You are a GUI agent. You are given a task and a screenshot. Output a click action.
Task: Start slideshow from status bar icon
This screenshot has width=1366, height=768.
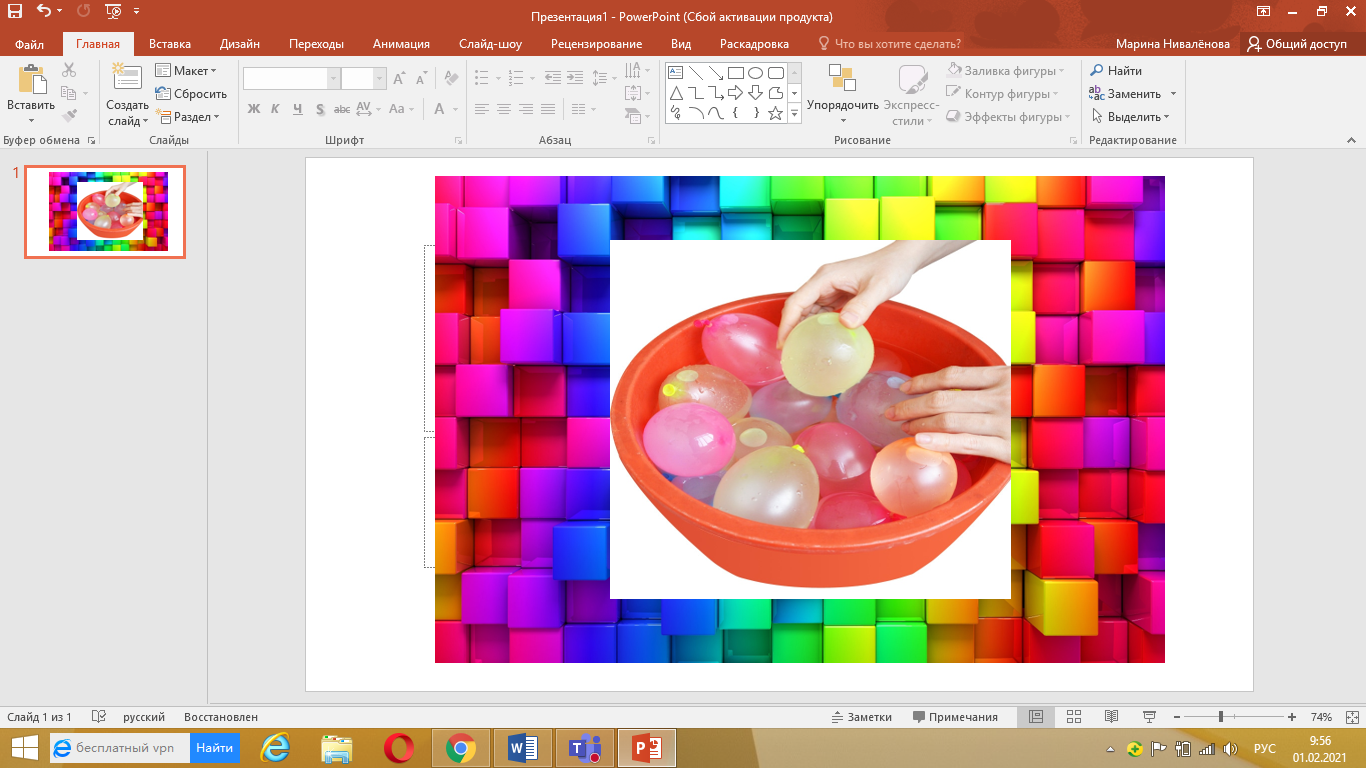click(1149, 717)
